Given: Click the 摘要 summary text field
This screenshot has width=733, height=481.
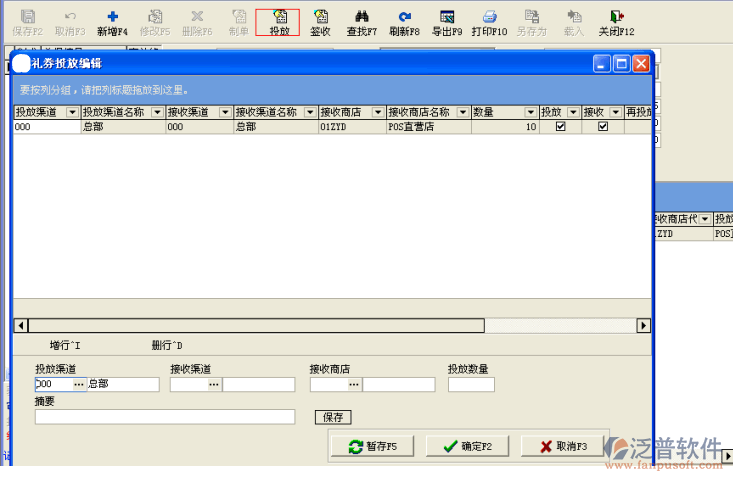Looking at the screenshot, I should point(165,417).
